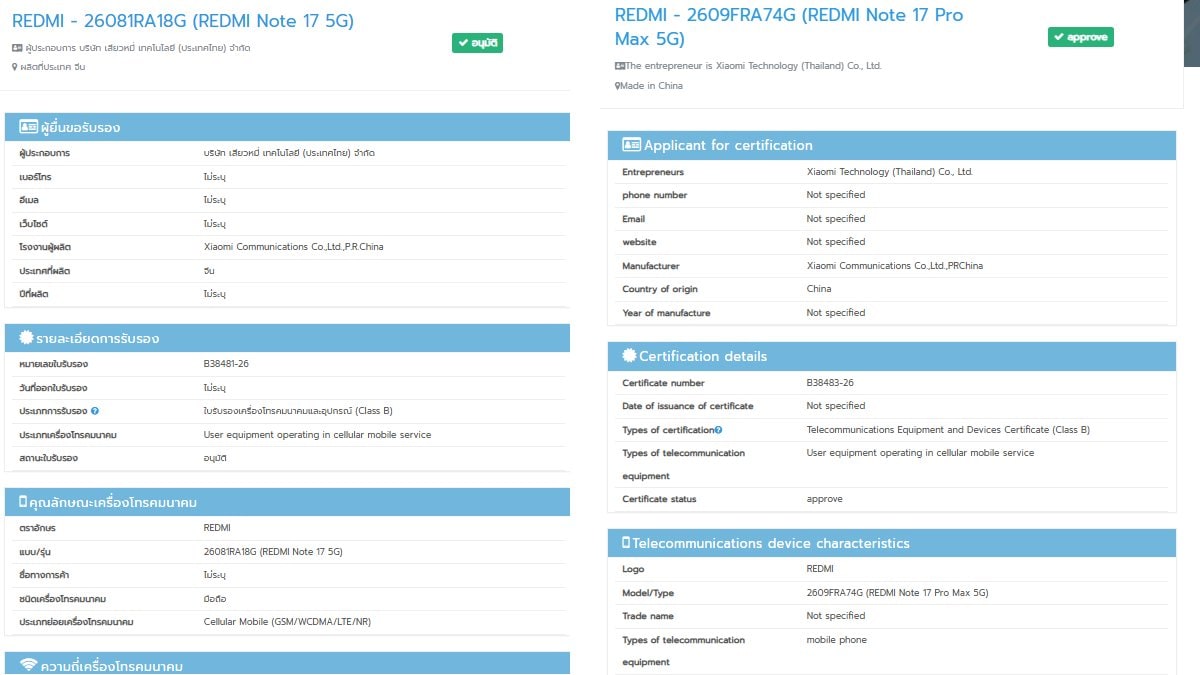Select 'approve' in the Certificate status row

[825, 499]
